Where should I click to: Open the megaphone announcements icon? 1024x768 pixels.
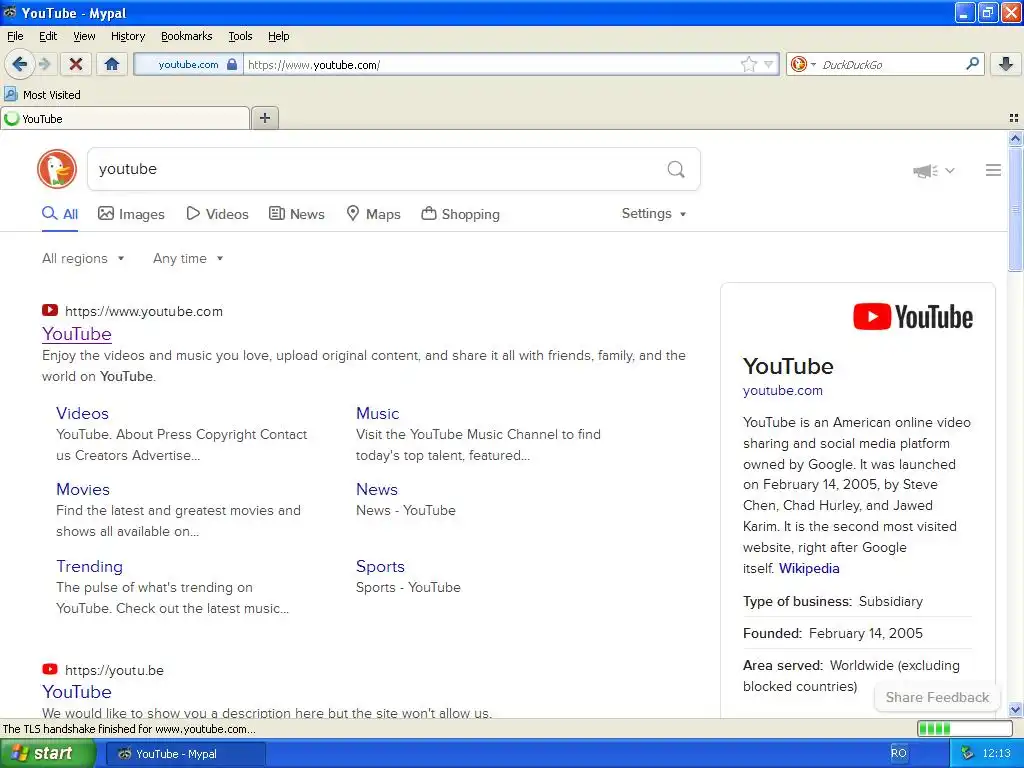[x=925, y=170]
